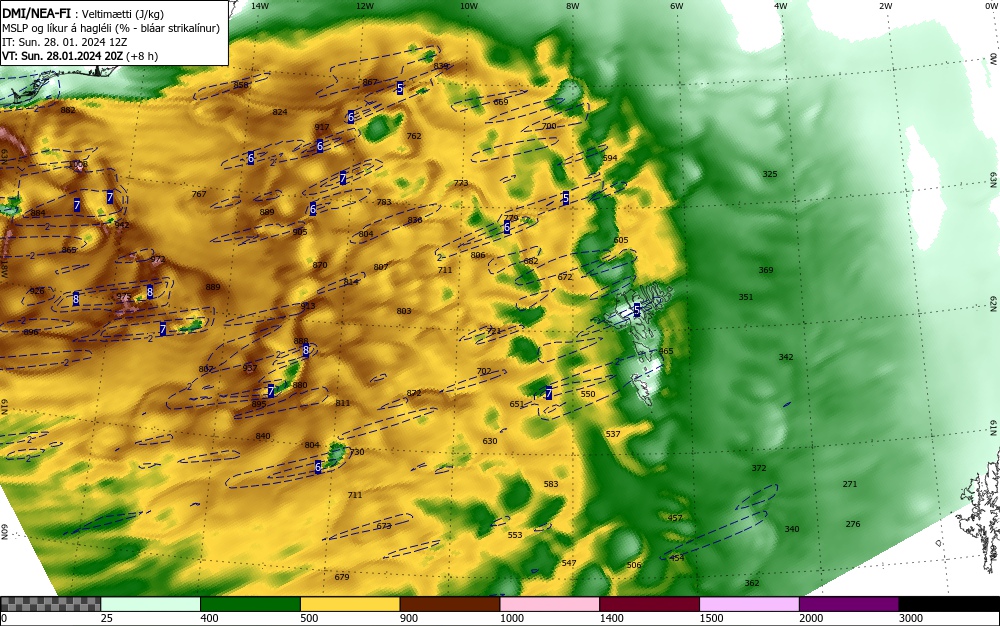
Task: Select the light purple 1500–2000 legend swatch
Action: coord(749,604)
